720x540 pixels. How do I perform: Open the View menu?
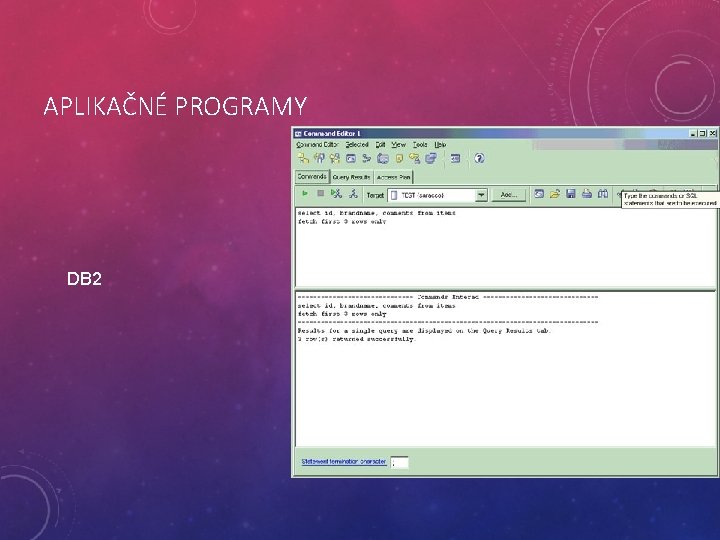398,144
